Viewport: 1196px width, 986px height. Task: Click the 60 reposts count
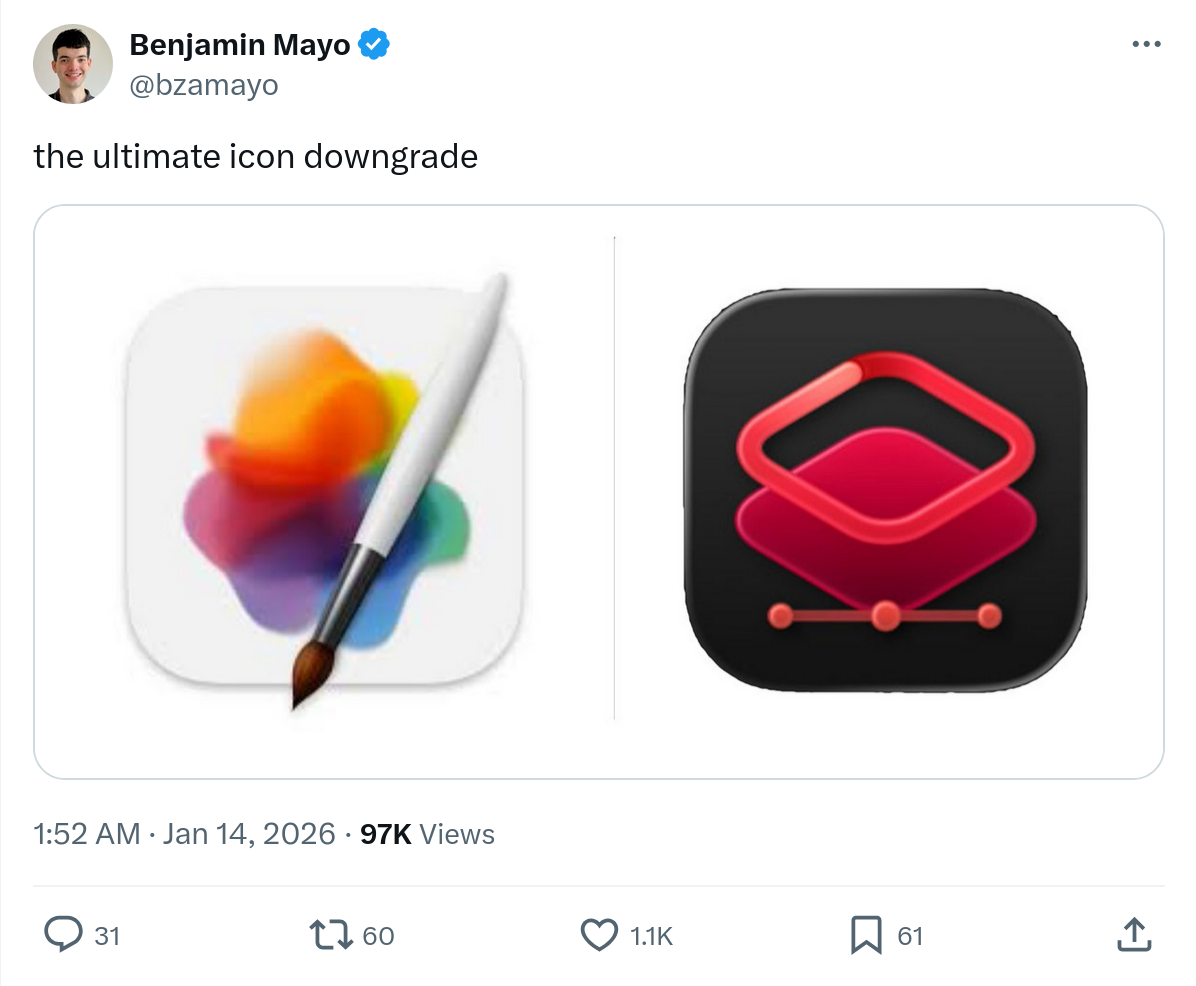378,936
